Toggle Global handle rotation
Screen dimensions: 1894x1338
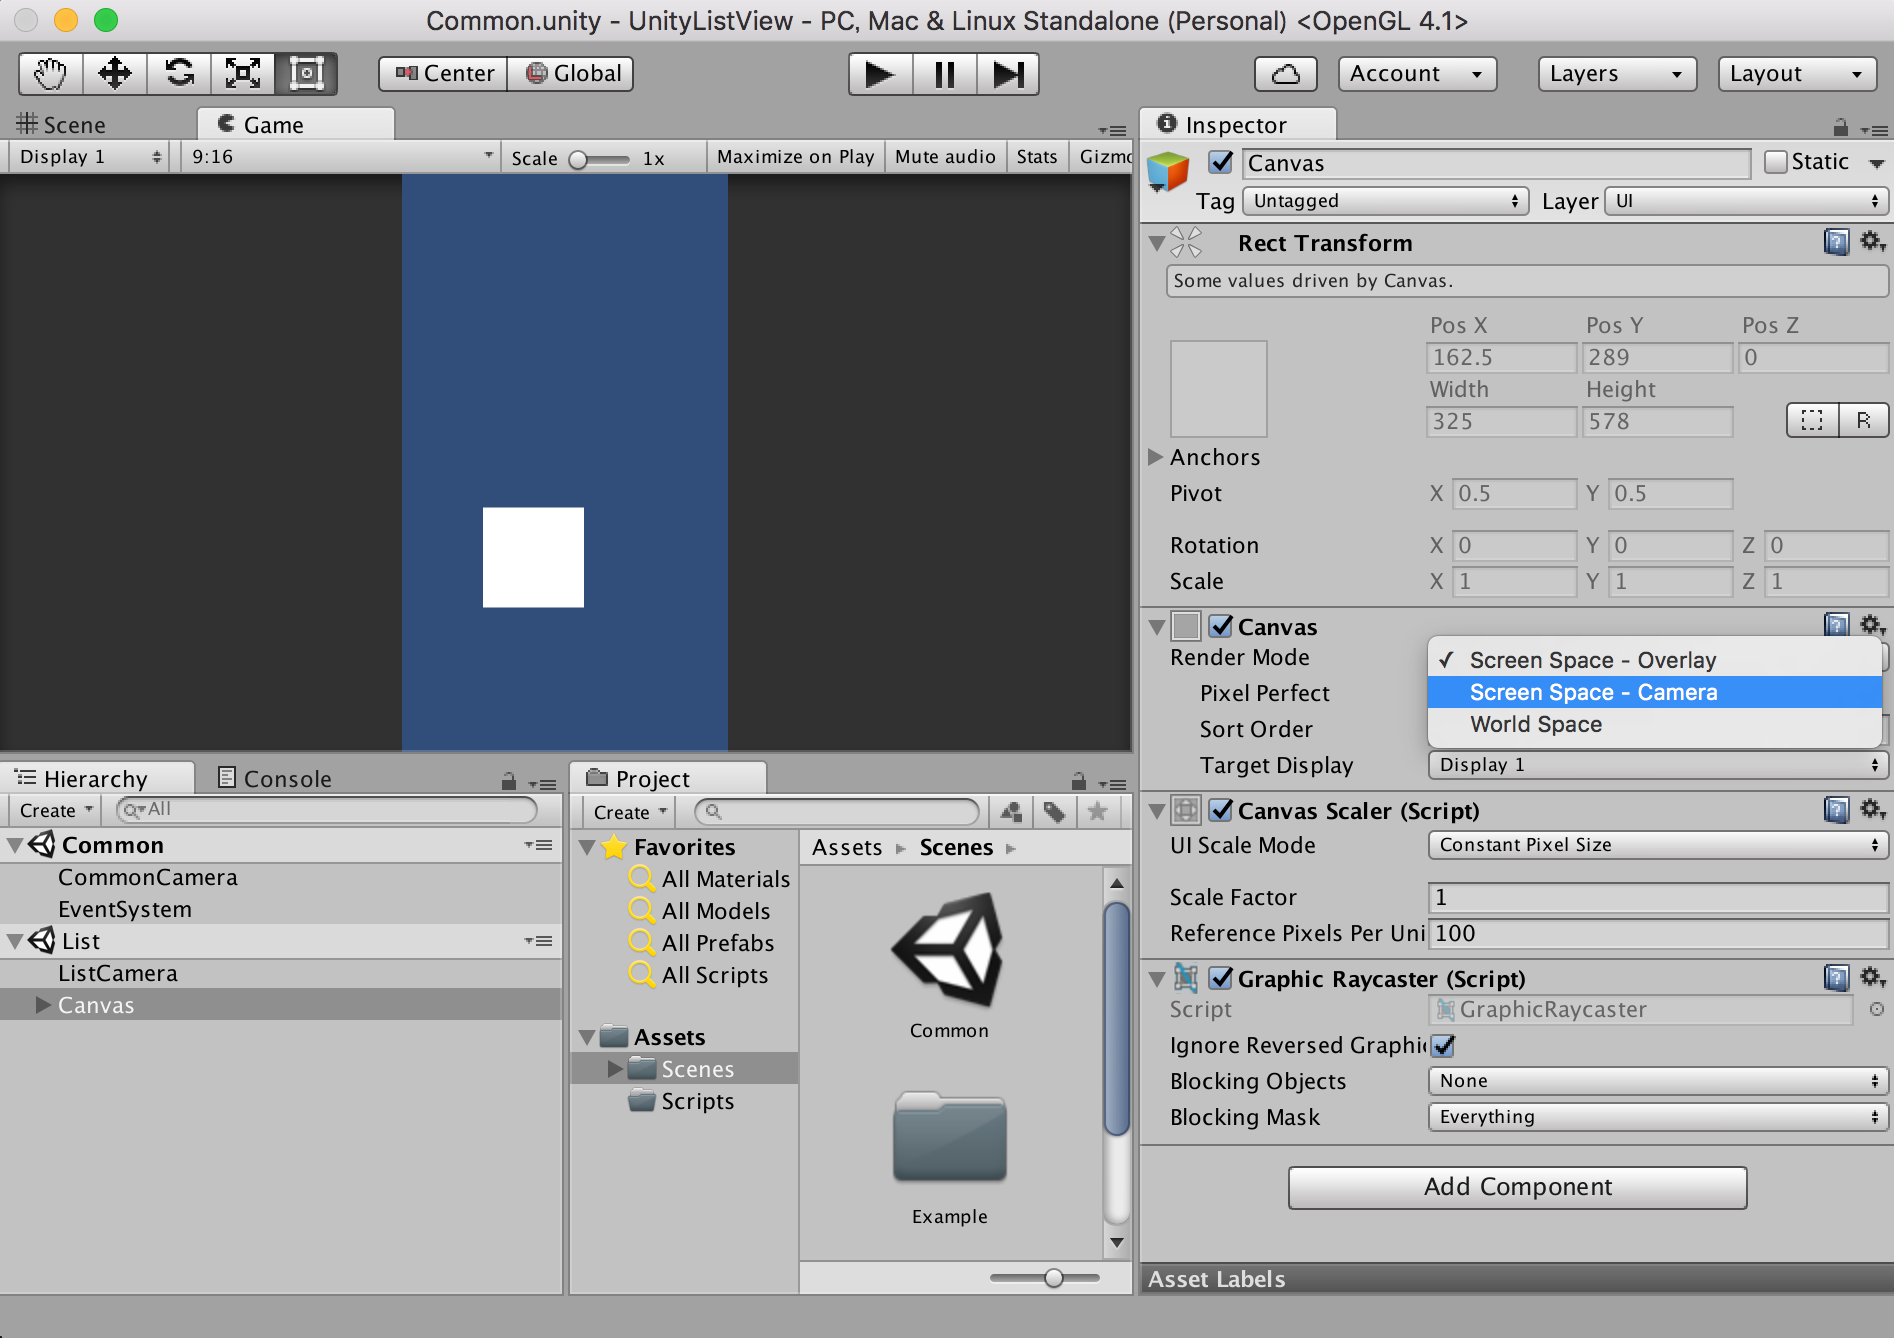pyautogui.click(x=570, y=73)
